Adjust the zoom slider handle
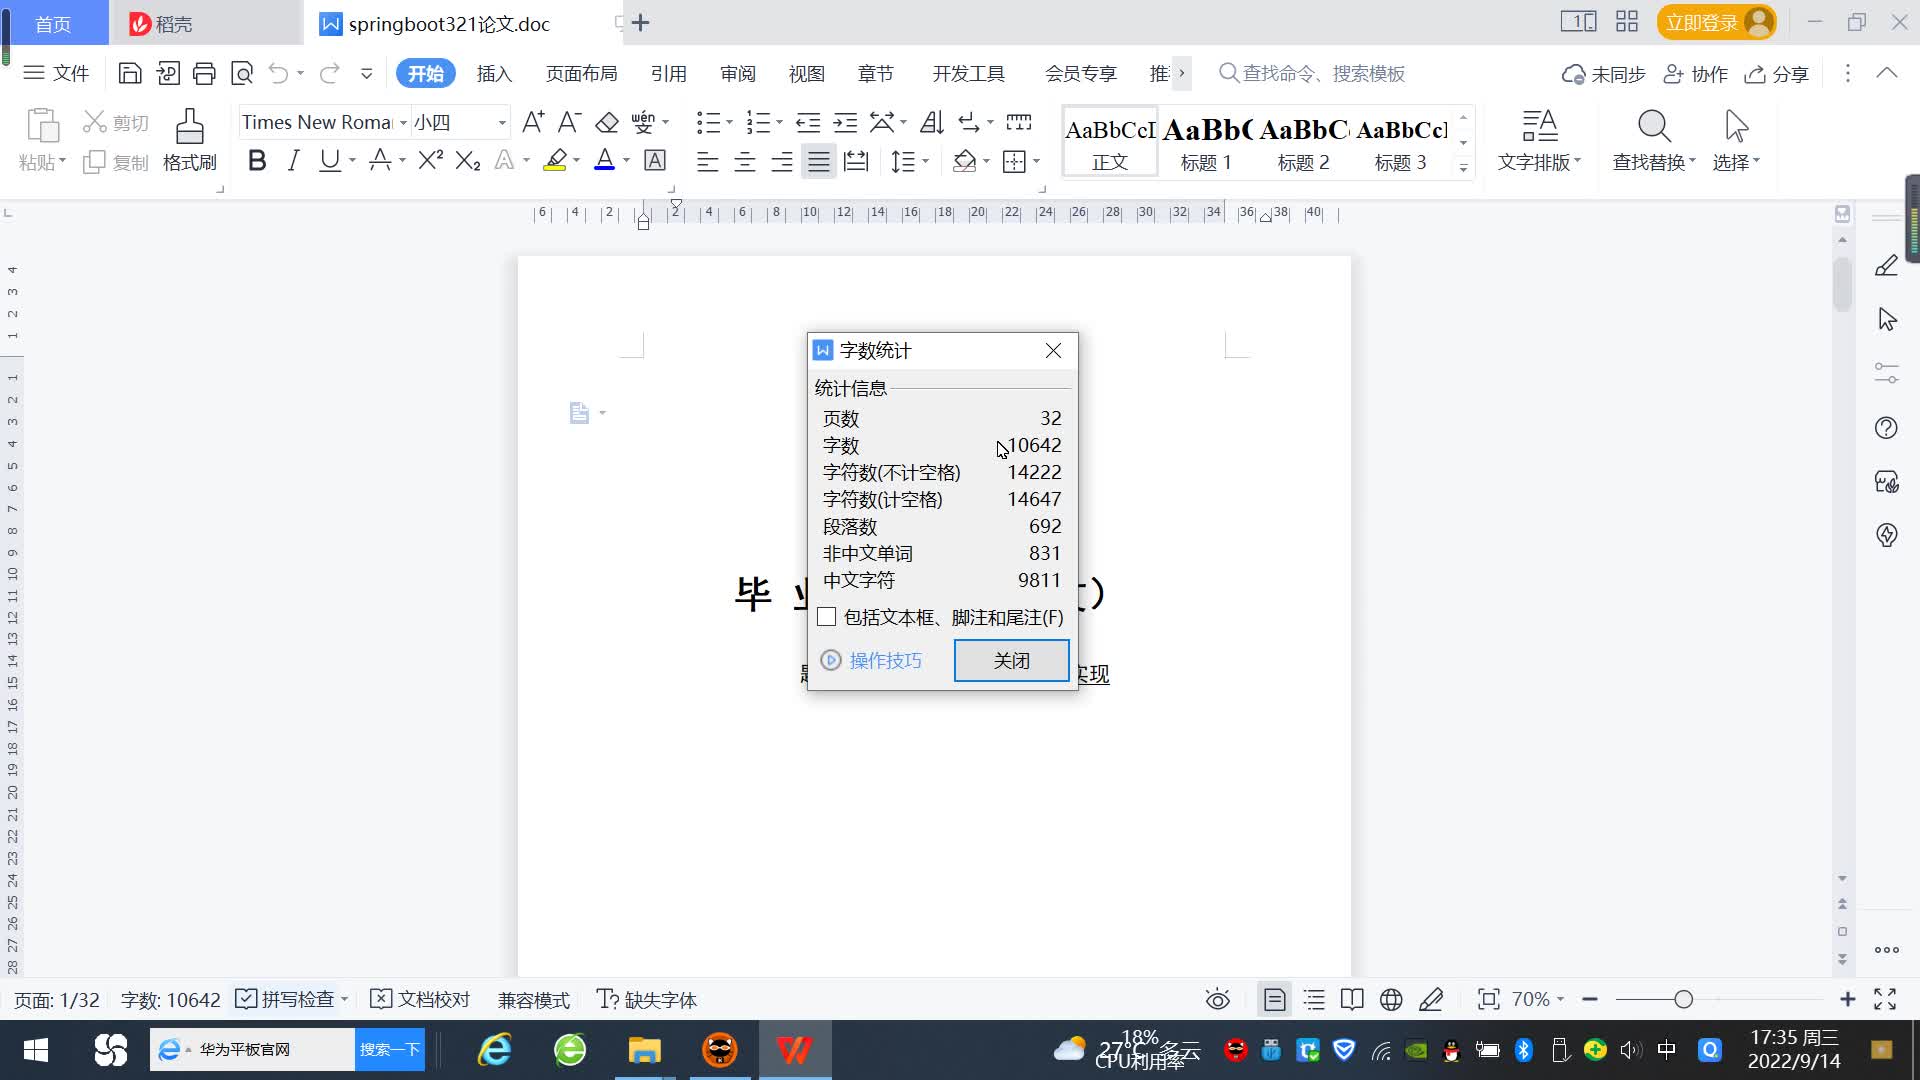This screenshot has height=1080, width=1920. pos(1684,999)
